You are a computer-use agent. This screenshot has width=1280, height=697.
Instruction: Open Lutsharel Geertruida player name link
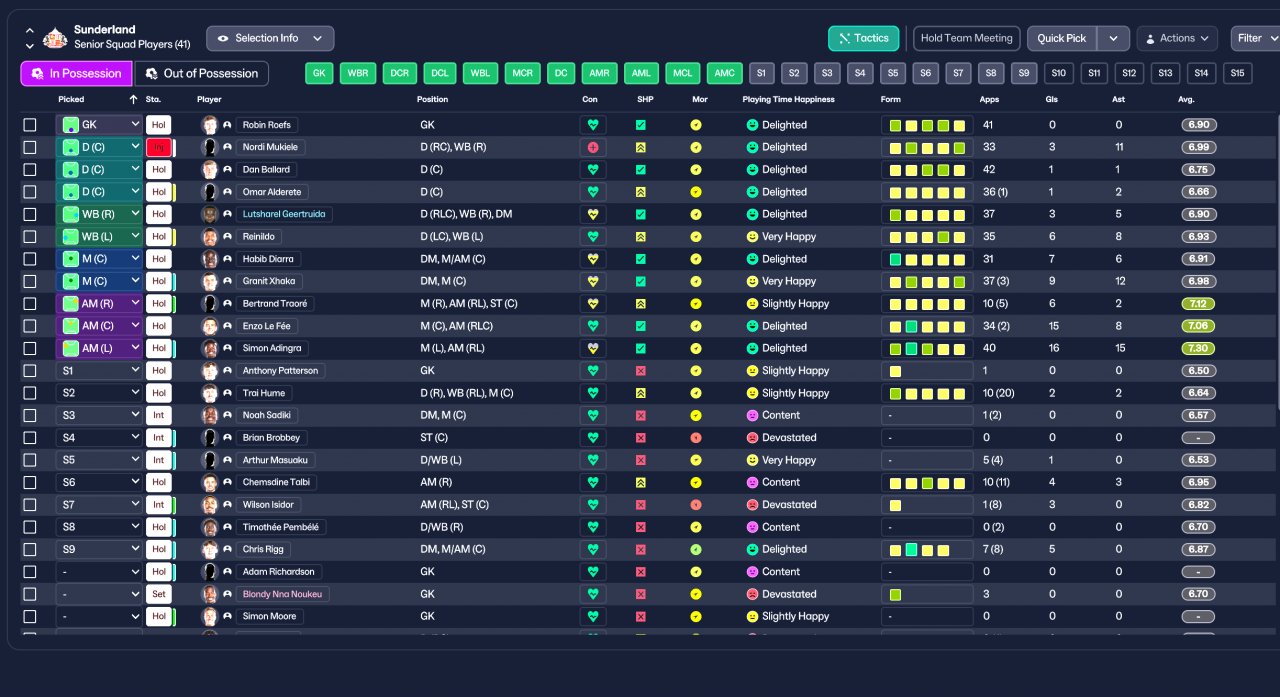pos(284,214)
